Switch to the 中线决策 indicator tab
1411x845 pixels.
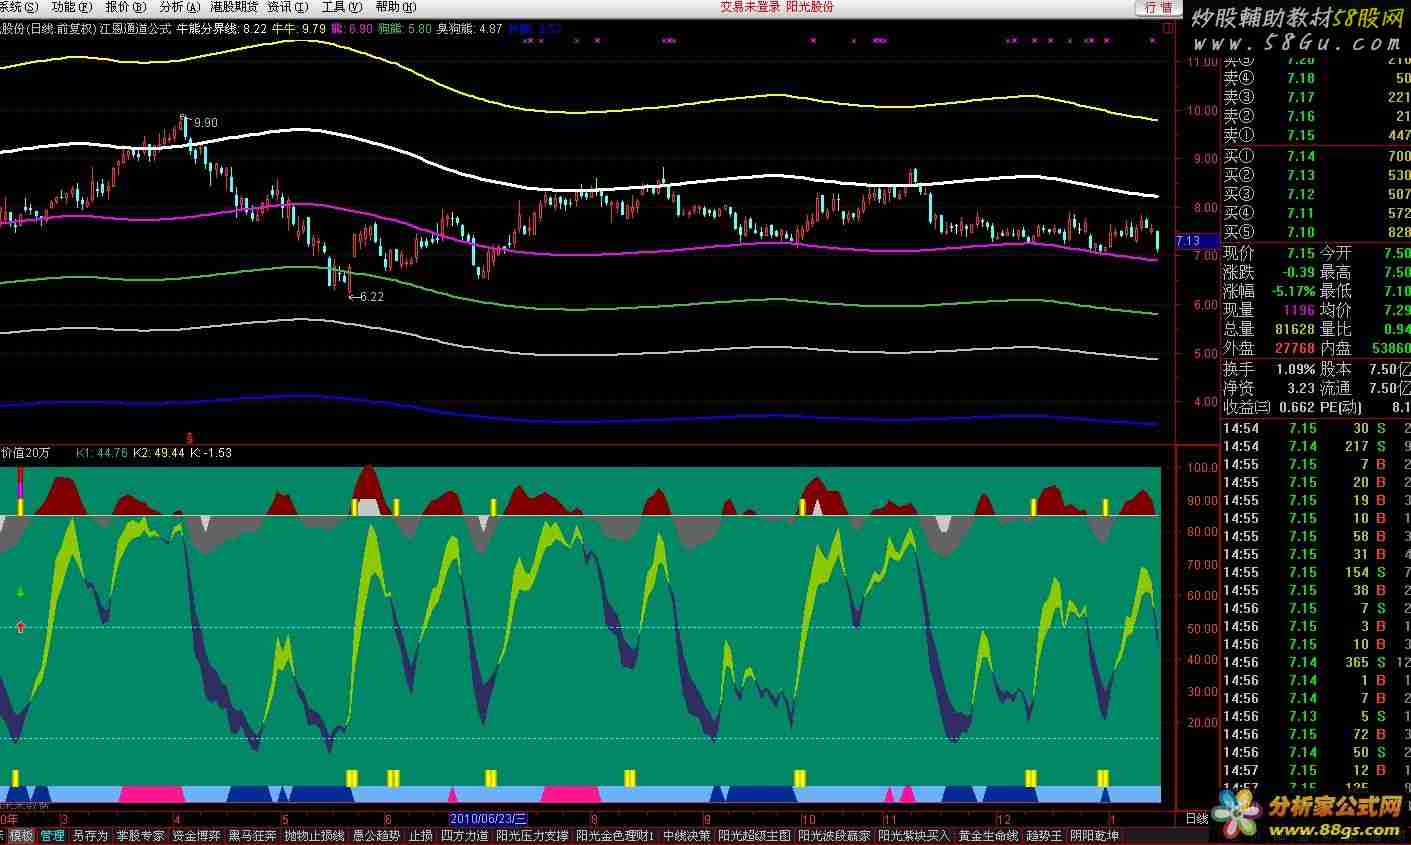(x=686, y=835)
